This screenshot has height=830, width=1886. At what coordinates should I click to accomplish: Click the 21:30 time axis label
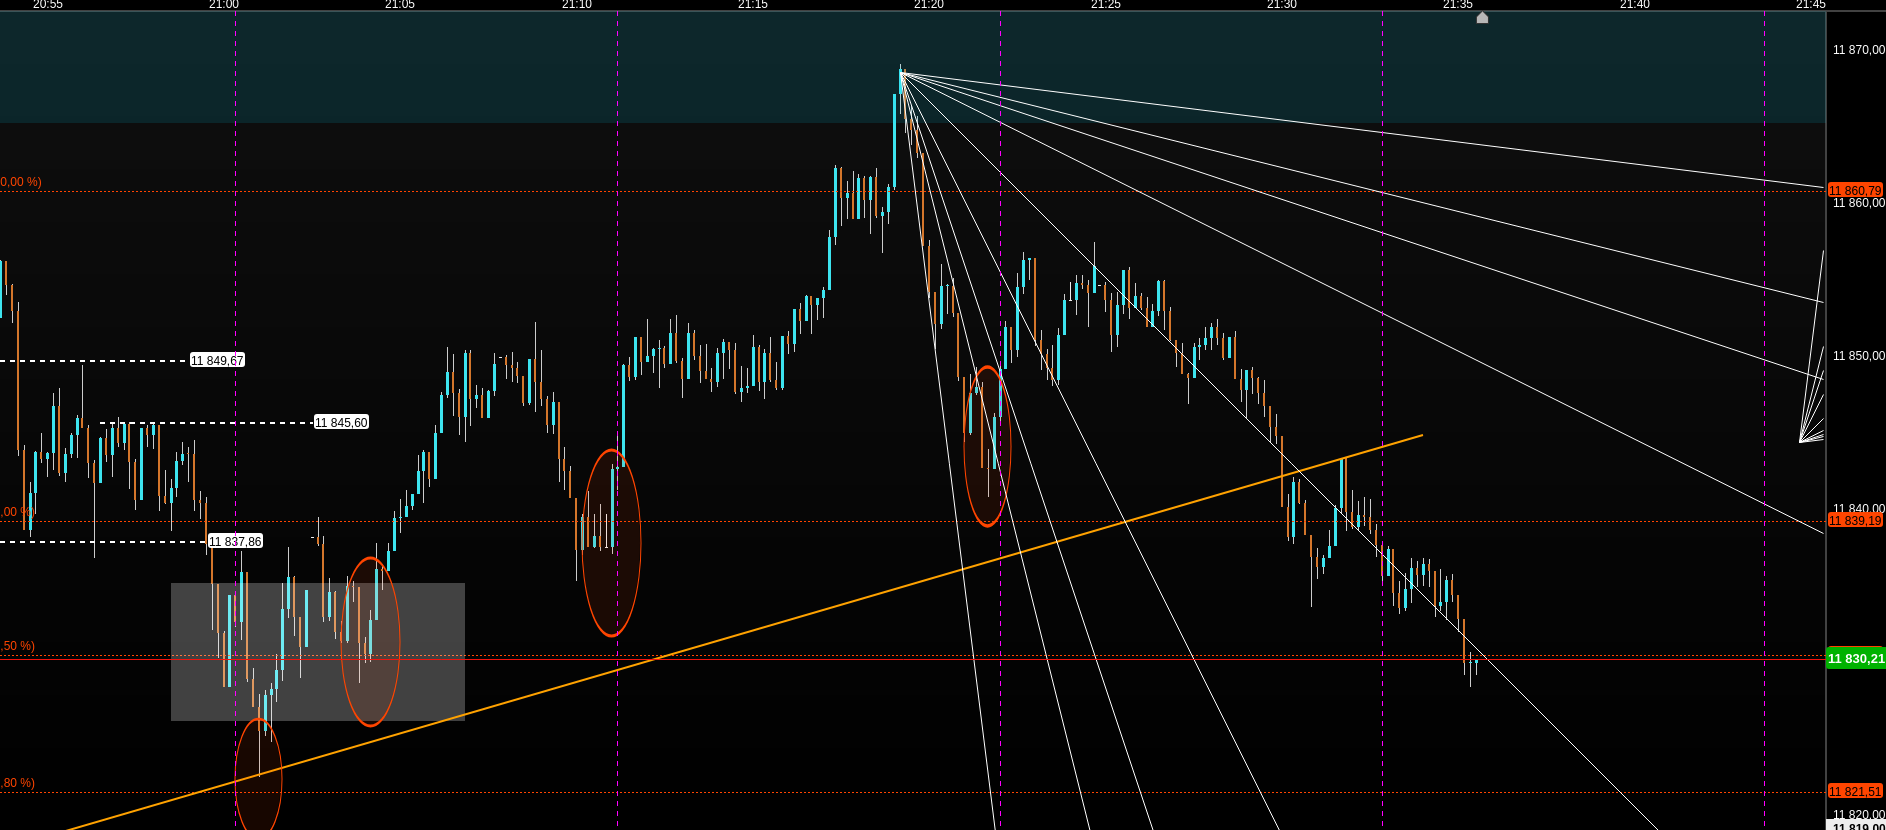[1282, 5]
